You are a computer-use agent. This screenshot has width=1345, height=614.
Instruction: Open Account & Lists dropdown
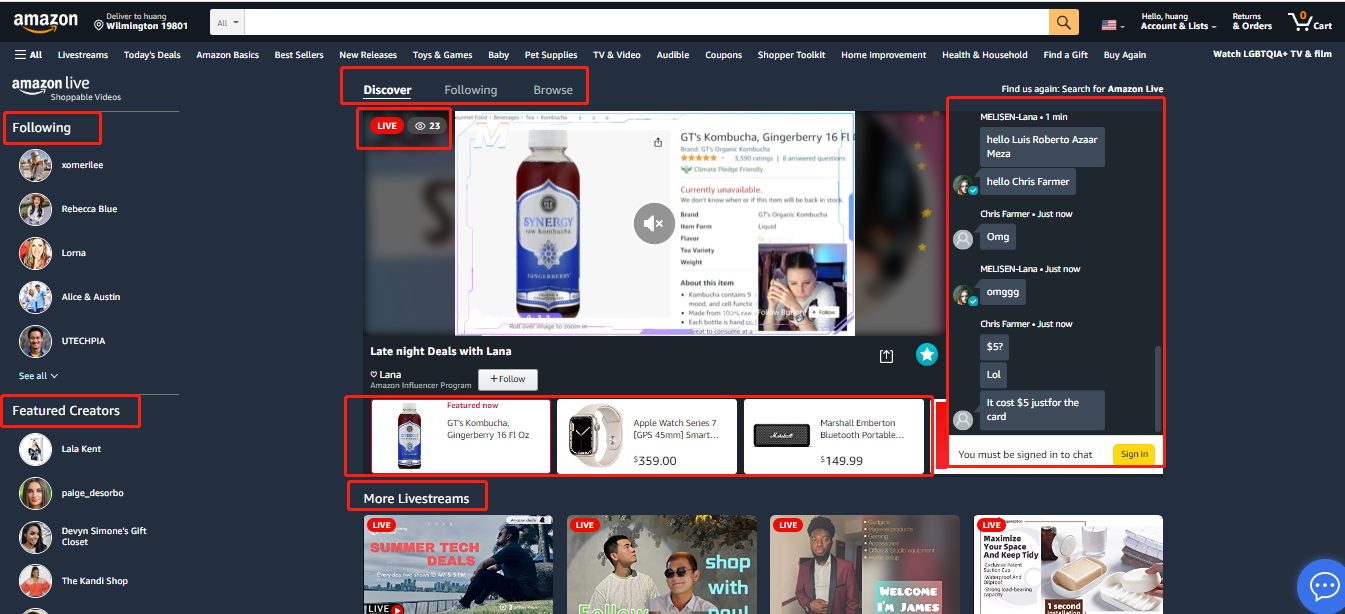pyautogui.click(x=1178, y=21)
